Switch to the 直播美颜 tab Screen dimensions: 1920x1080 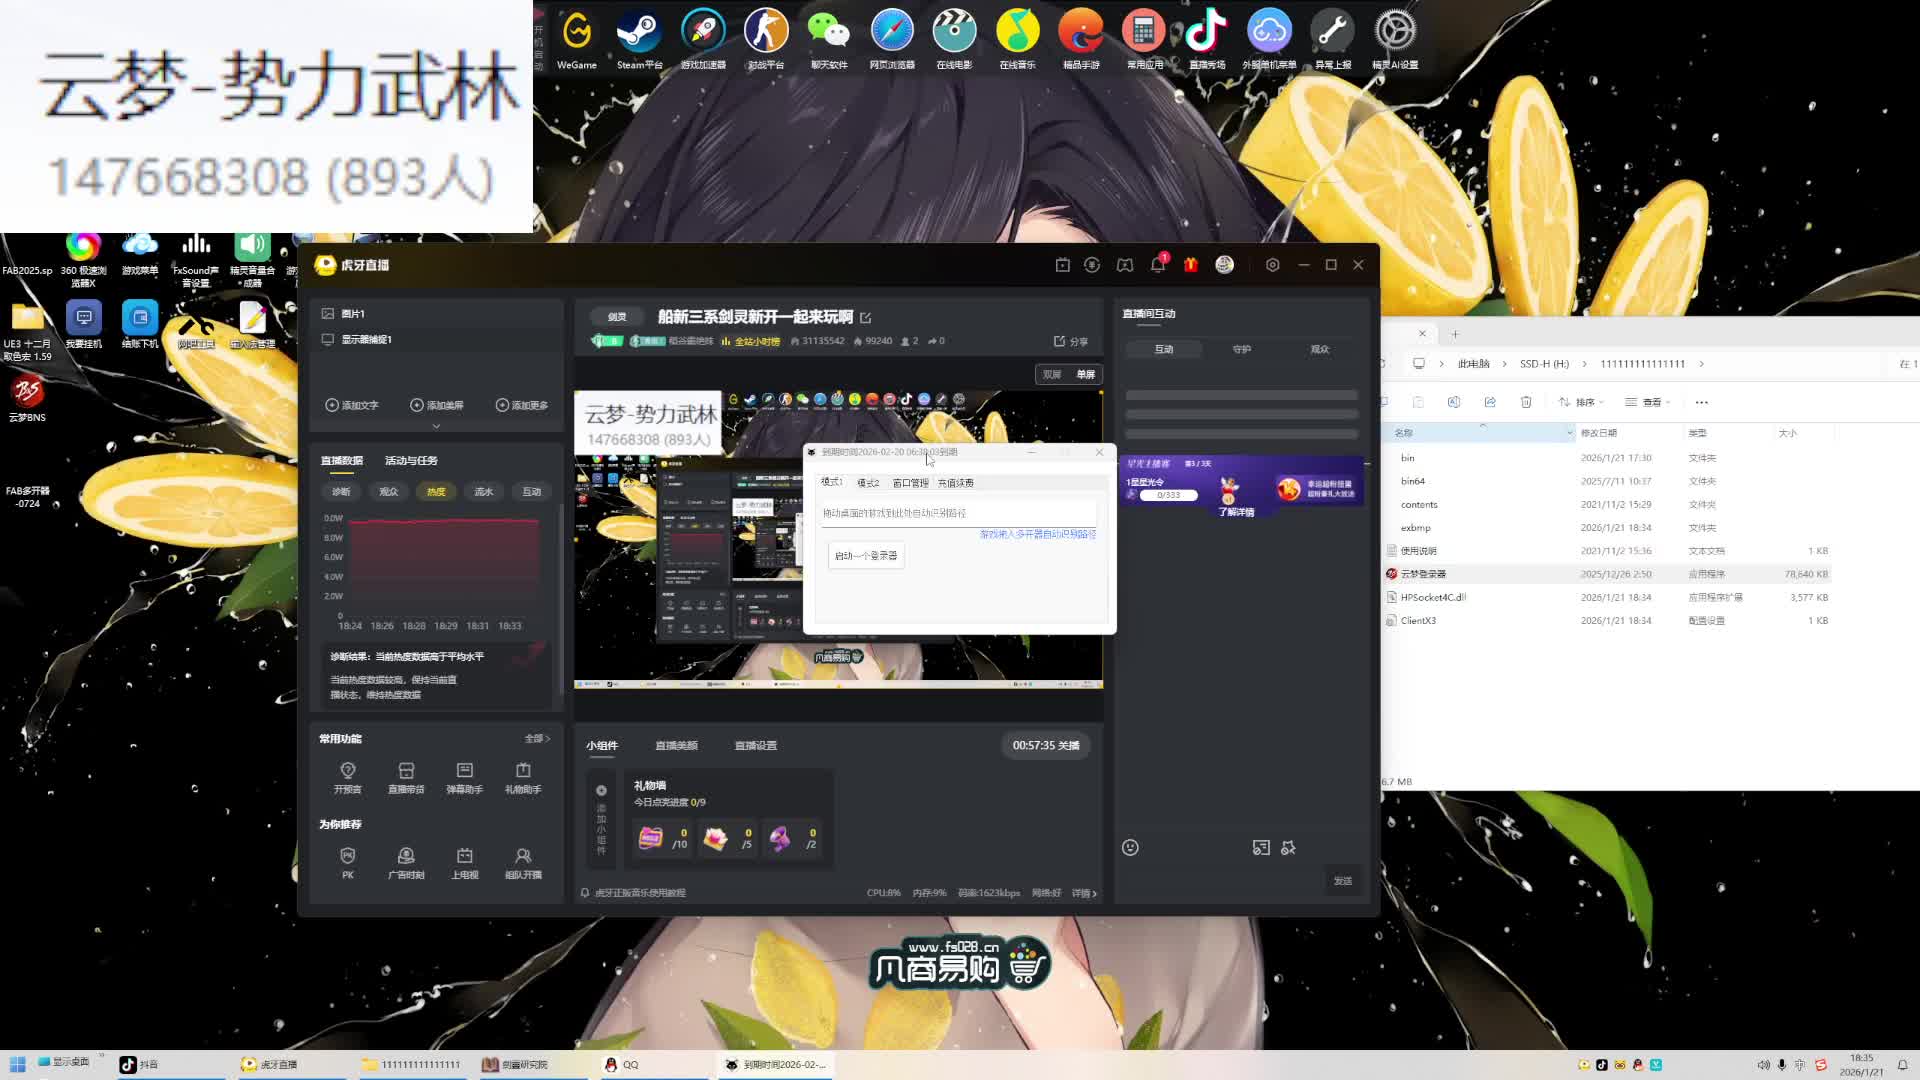tap(676, 746)
